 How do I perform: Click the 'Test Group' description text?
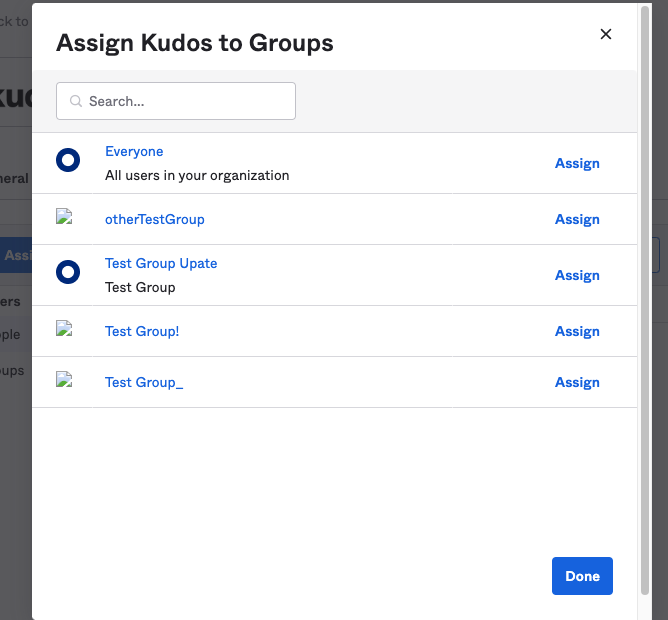tap(140, 288)
